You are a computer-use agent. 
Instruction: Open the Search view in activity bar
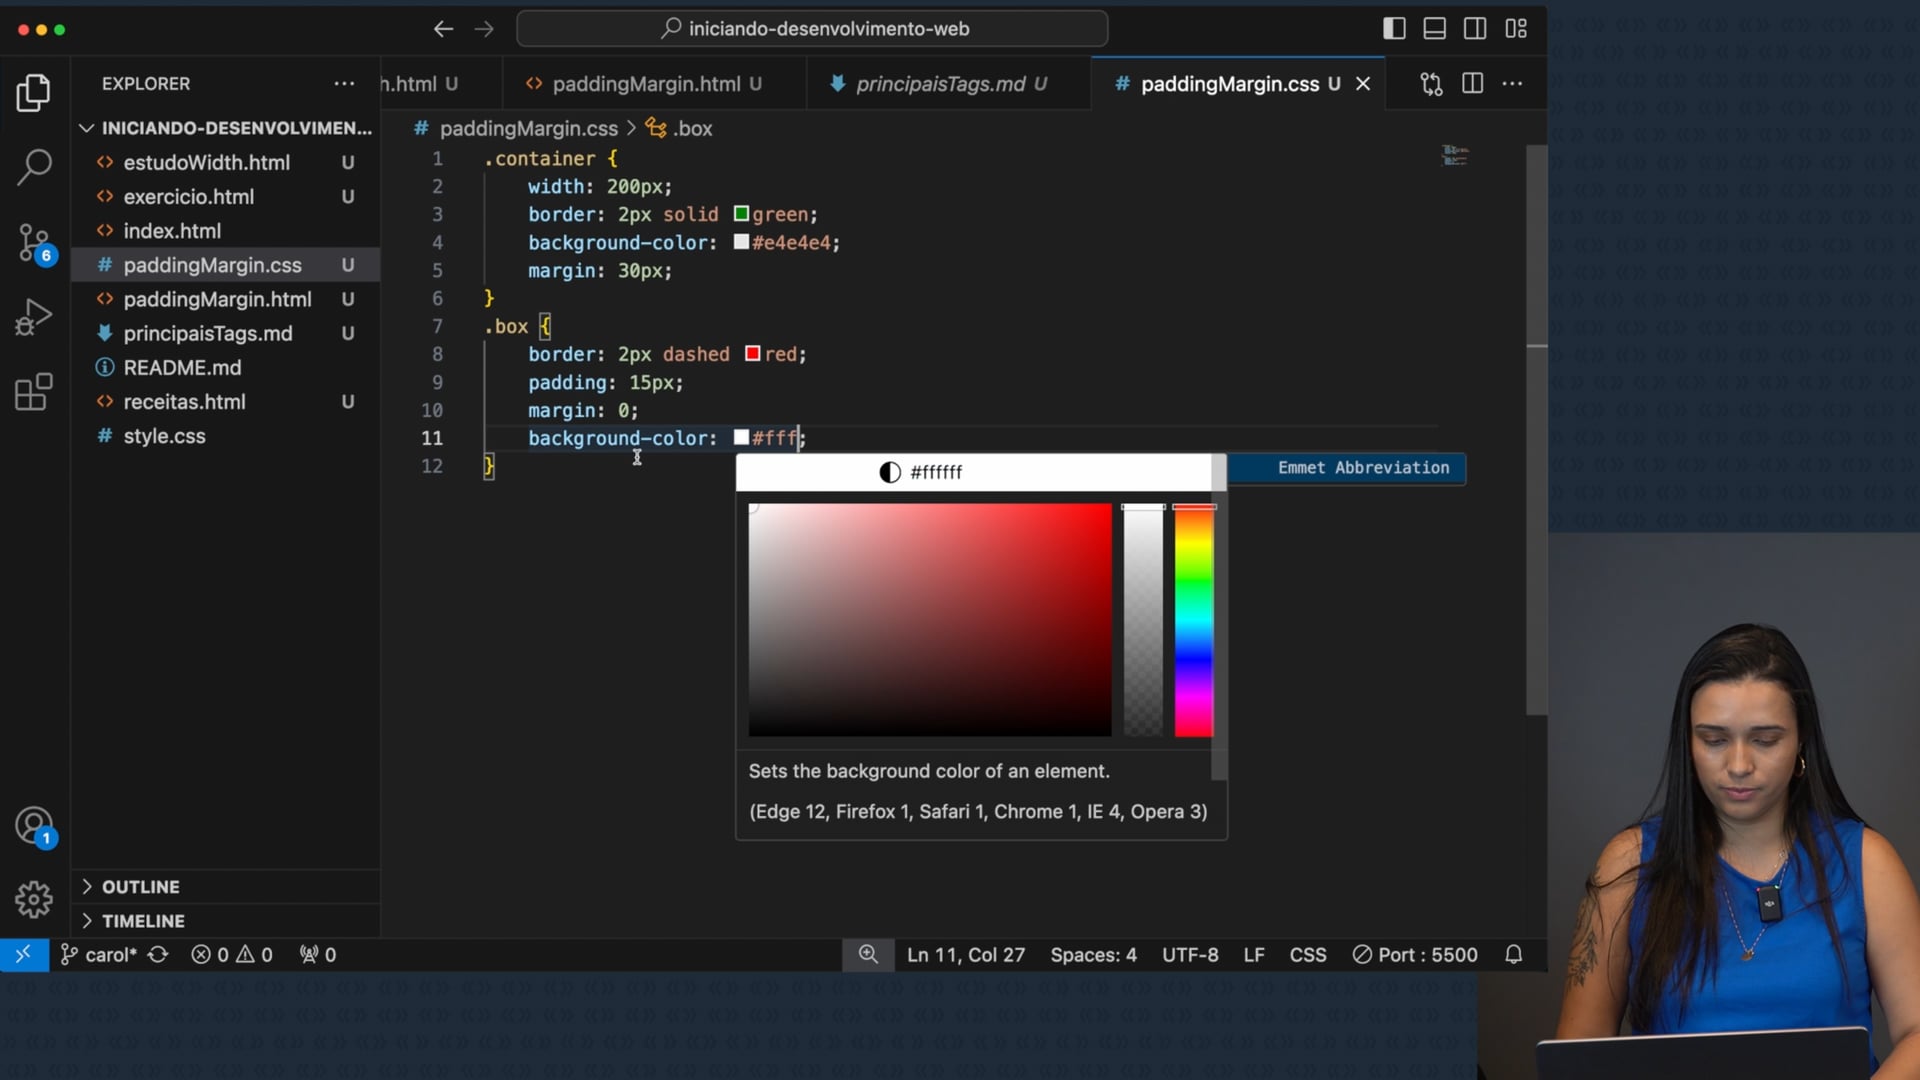[34, 167]
